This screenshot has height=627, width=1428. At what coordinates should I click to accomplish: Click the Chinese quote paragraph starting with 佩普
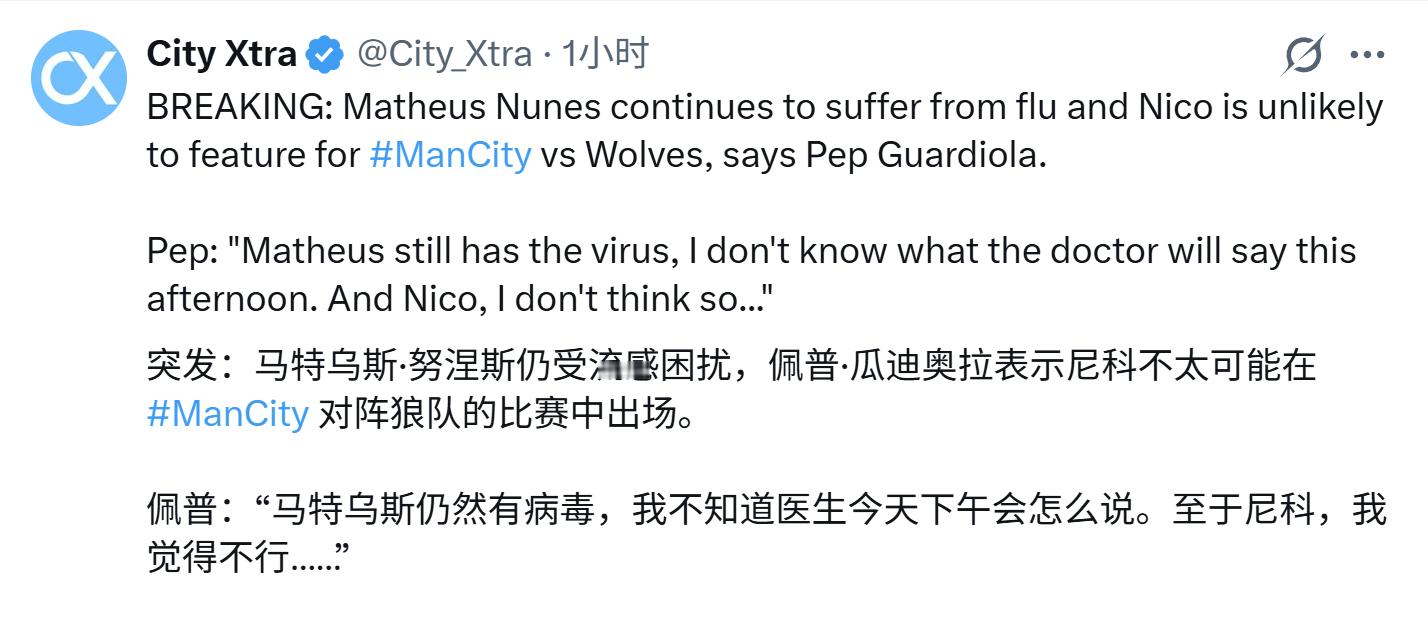tap(700, 520)
